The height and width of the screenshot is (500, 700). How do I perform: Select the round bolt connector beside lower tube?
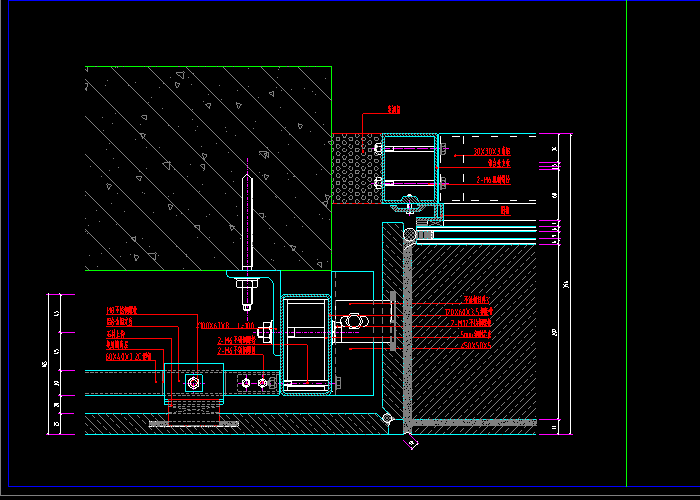(353, 322)
